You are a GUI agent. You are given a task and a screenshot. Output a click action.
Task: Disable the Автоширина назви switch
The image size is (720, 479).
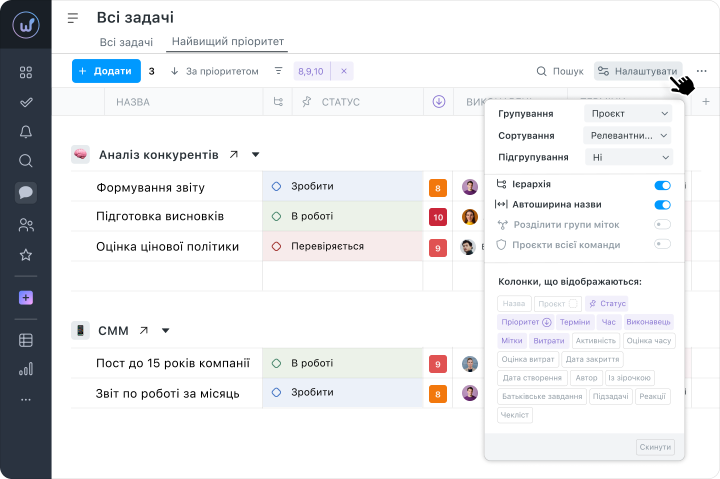pos(662,205)
